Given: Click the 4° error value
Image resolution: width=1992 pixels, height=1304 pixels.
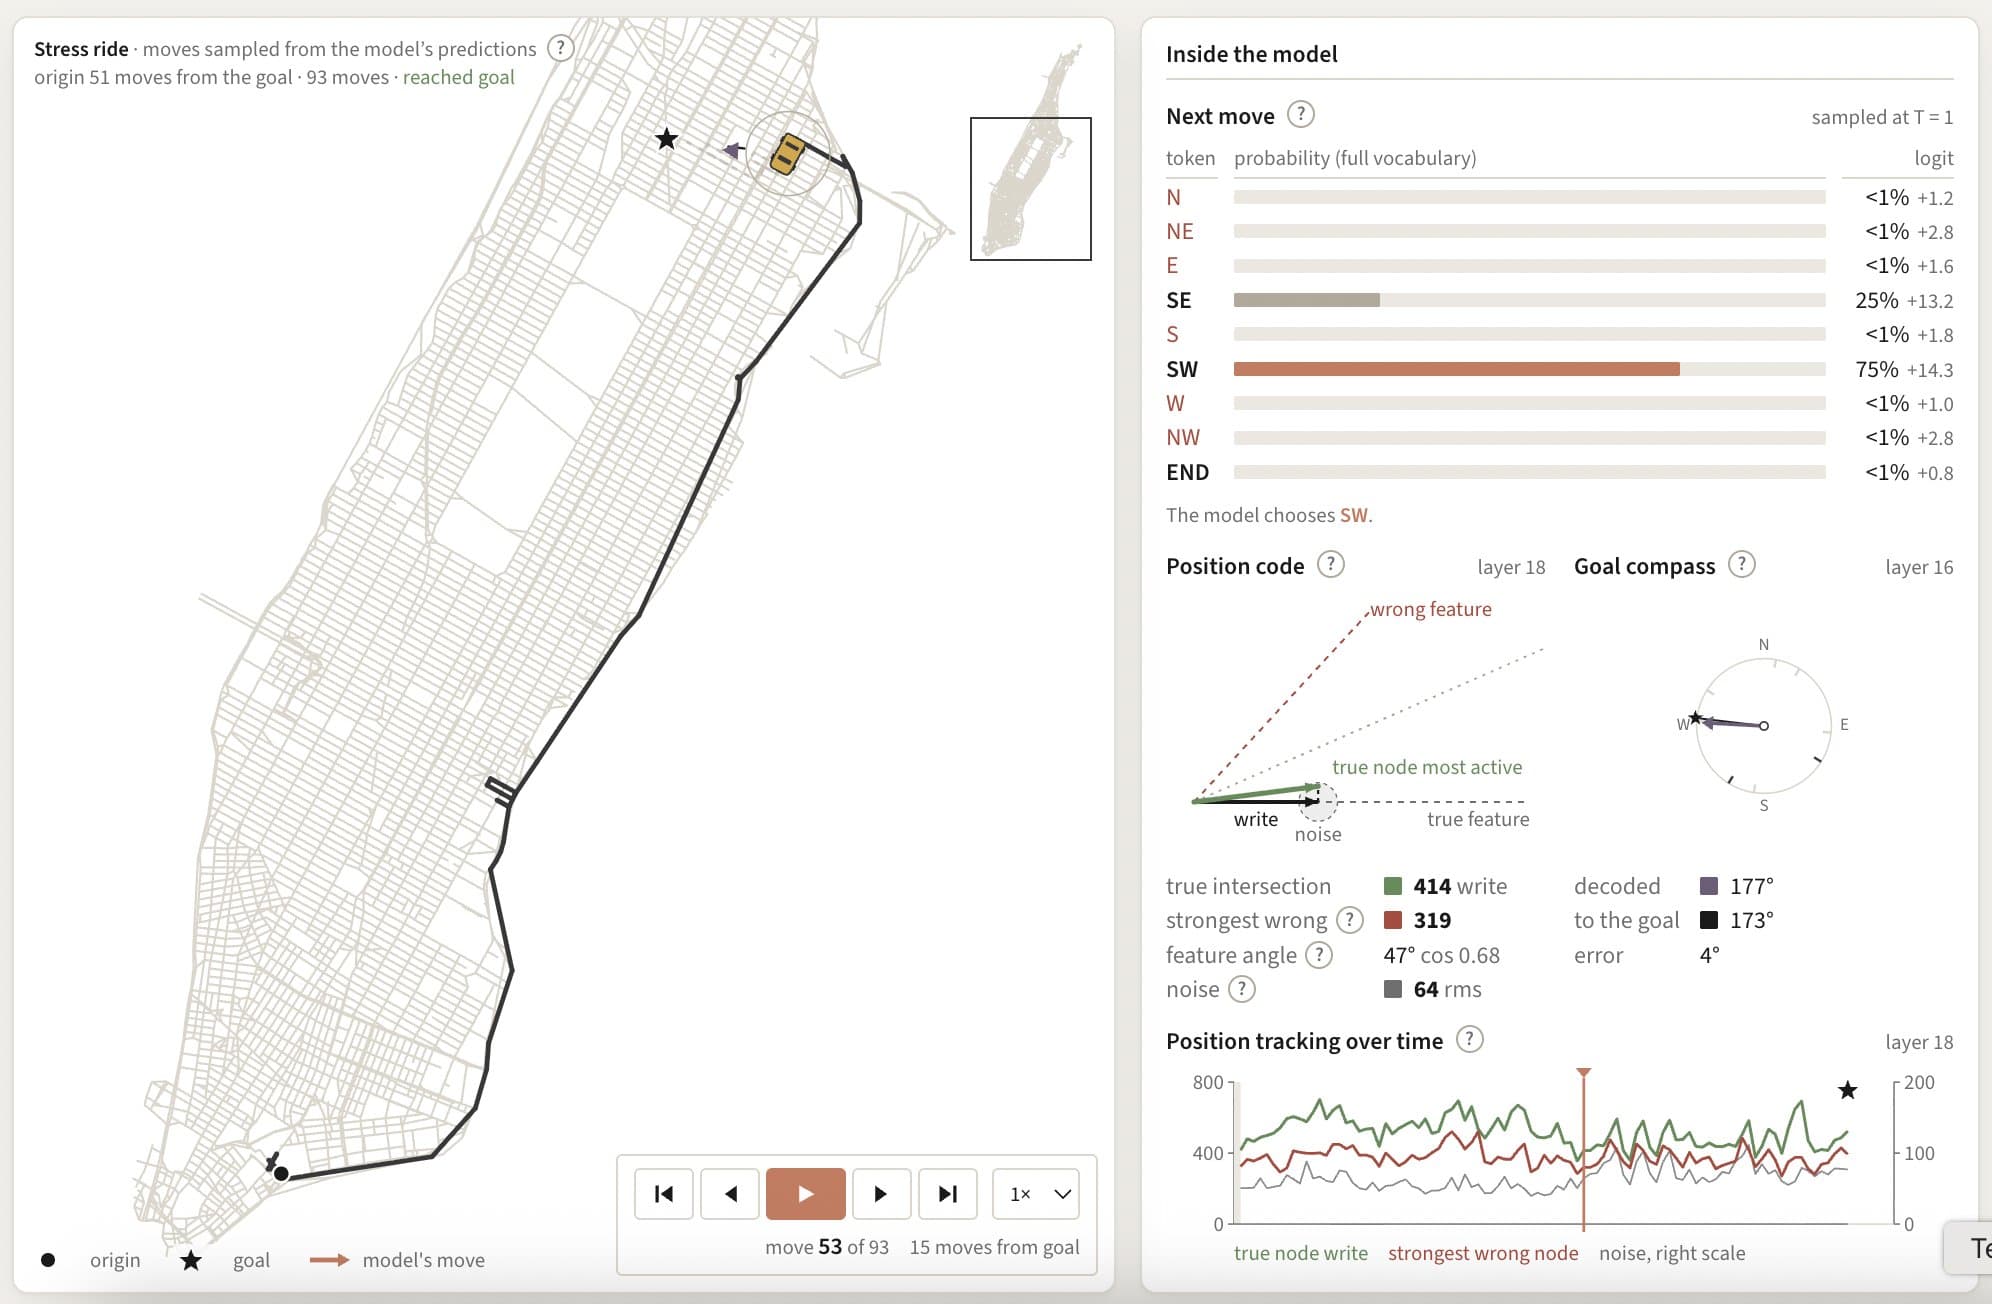Looking at the screenshot, I should pos(1710,955).
